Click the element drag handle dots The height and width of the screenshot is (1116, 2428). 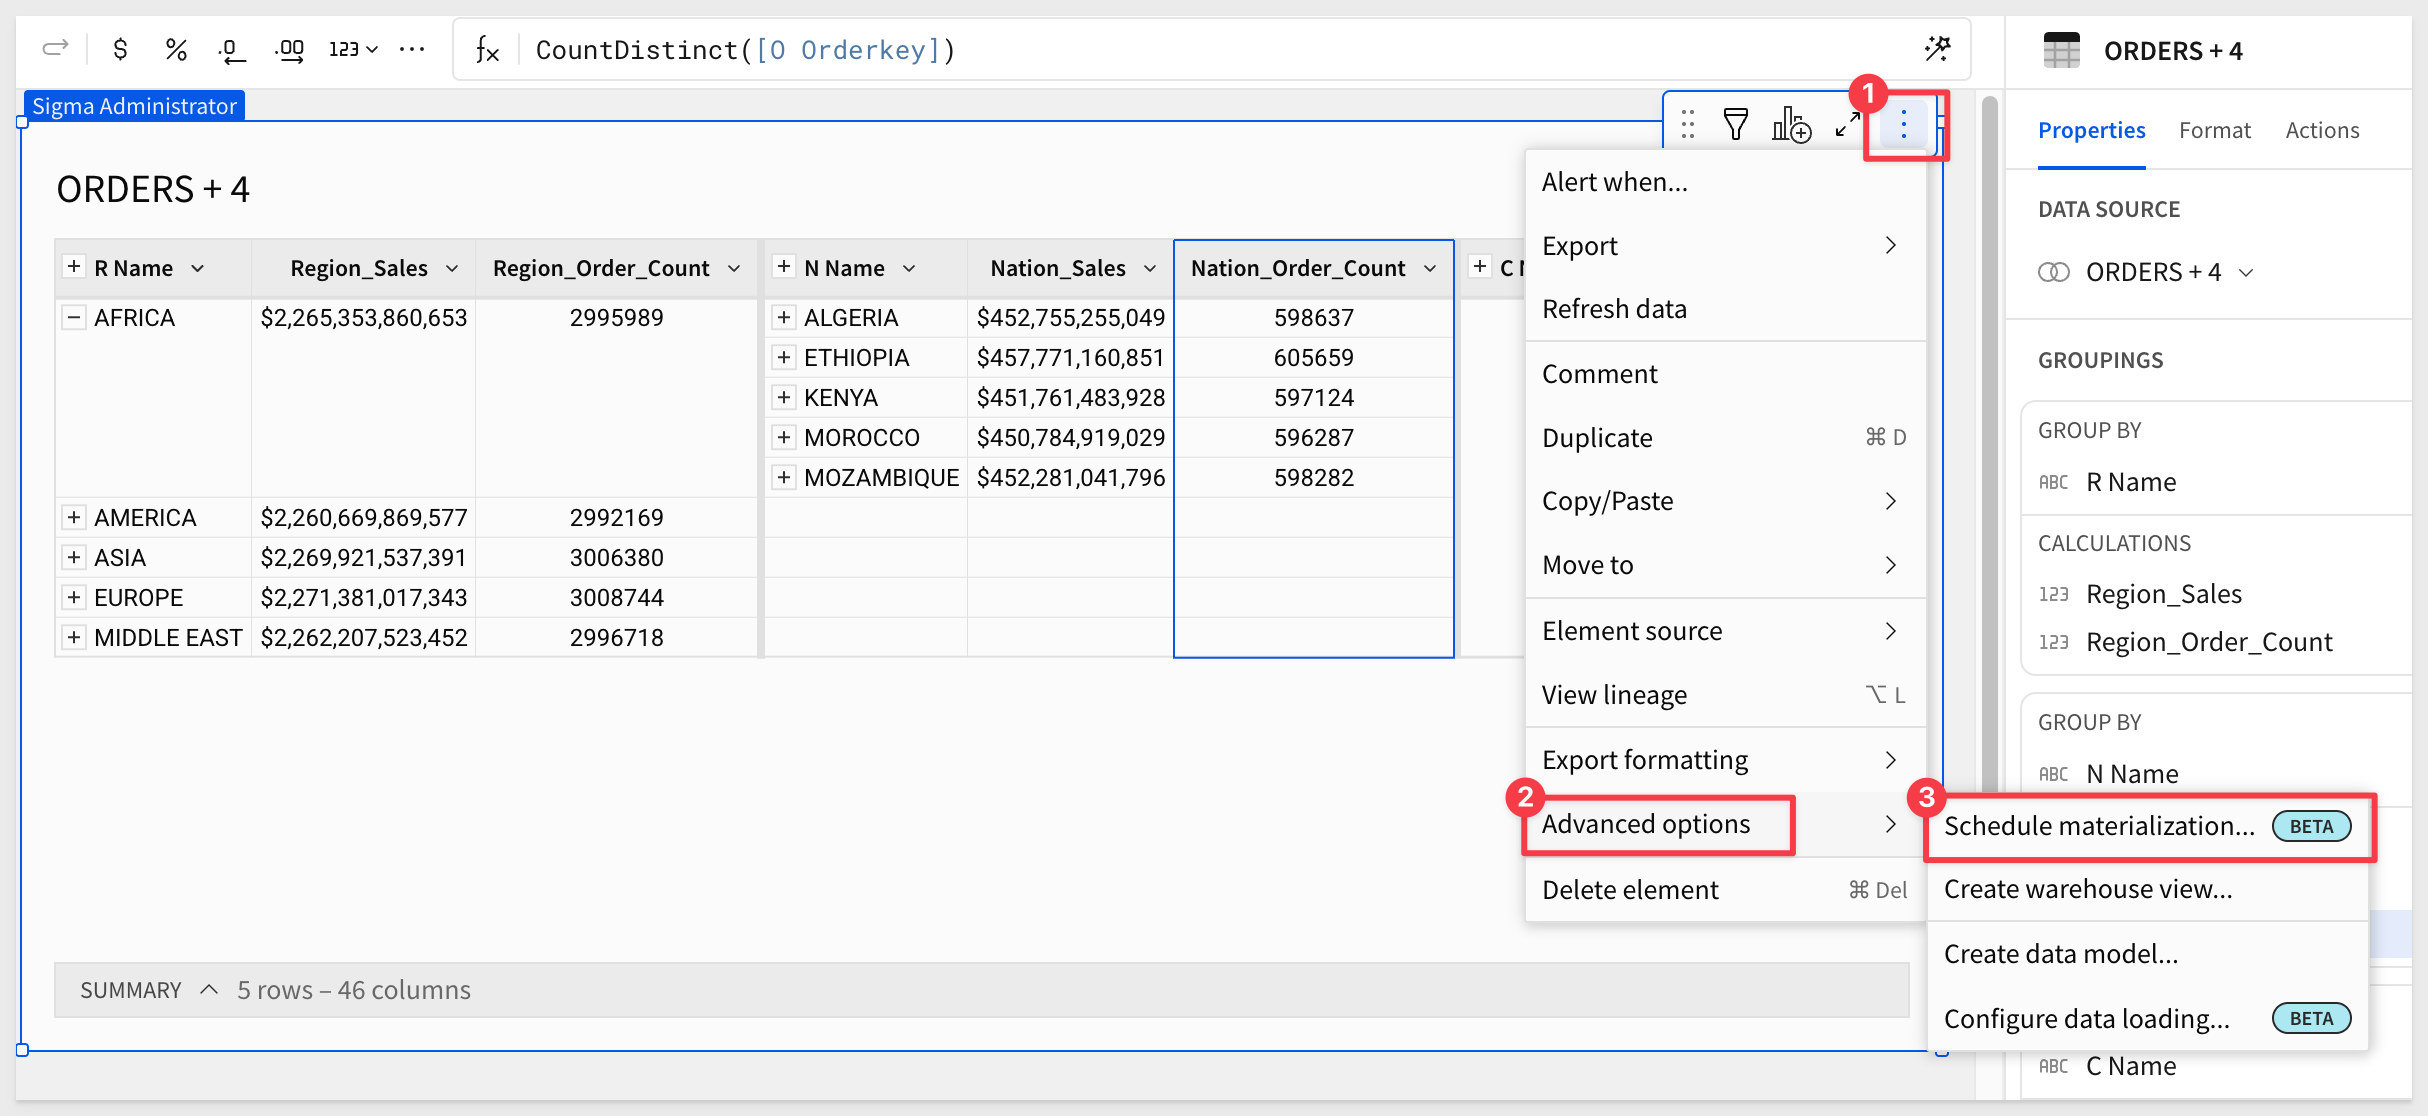point(1688,124)
